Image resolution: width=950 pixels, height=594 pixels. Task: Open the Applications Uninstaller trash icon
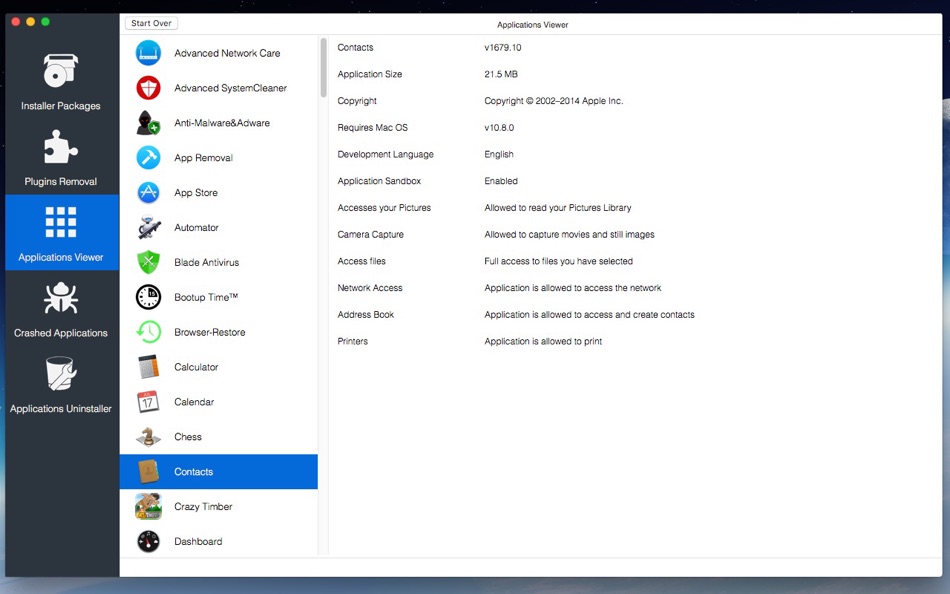point(61,373)
